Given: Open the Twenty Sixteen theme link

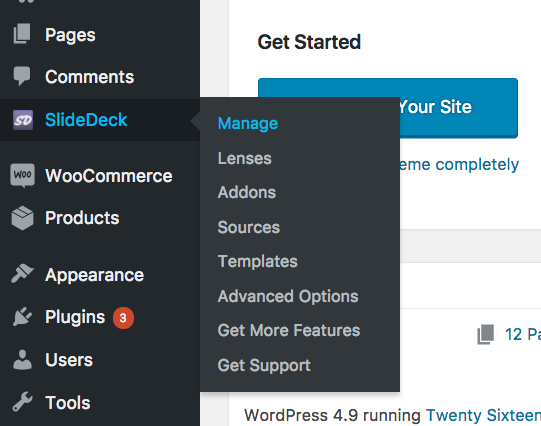Looking at the screenshot, I should [483, 415].
